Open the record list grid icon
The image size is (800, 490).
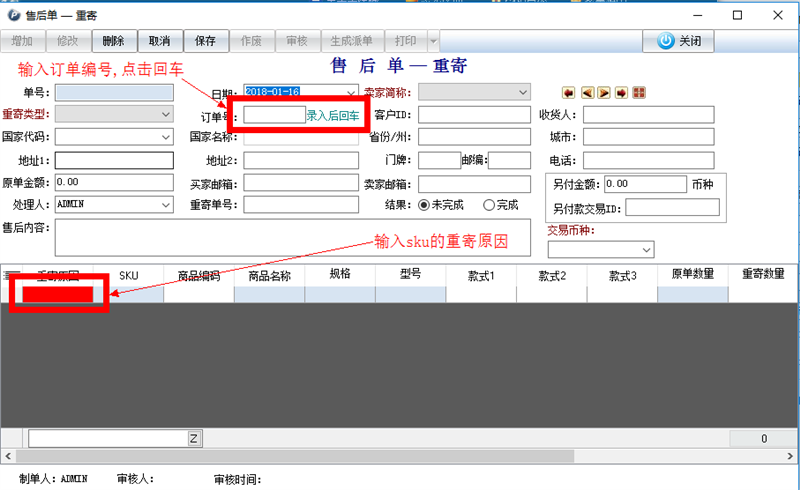pyautogui.click(x=639, y=93)
